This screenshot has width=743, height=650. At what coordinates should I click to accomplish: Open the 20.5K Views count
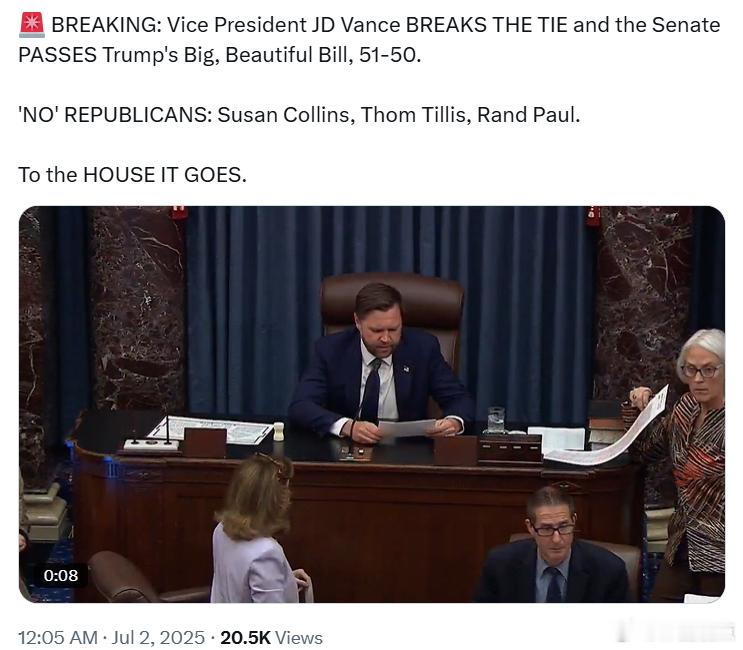[271, 637]
